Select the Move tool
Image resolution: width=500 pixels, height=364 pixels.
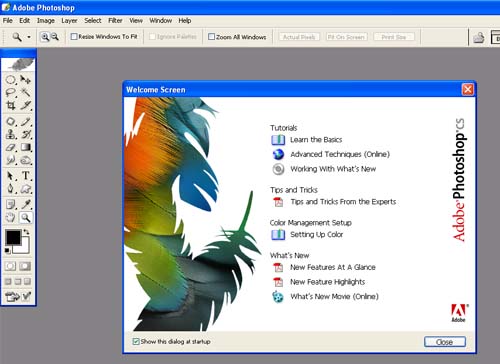click(x=26, y=80)
